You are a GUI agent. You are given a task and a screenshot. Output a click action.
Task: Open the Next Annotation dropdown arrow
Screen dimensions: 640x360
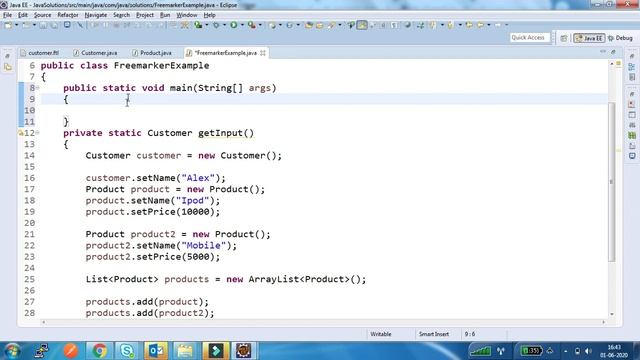pyautogui.click(x=442, y=25)
